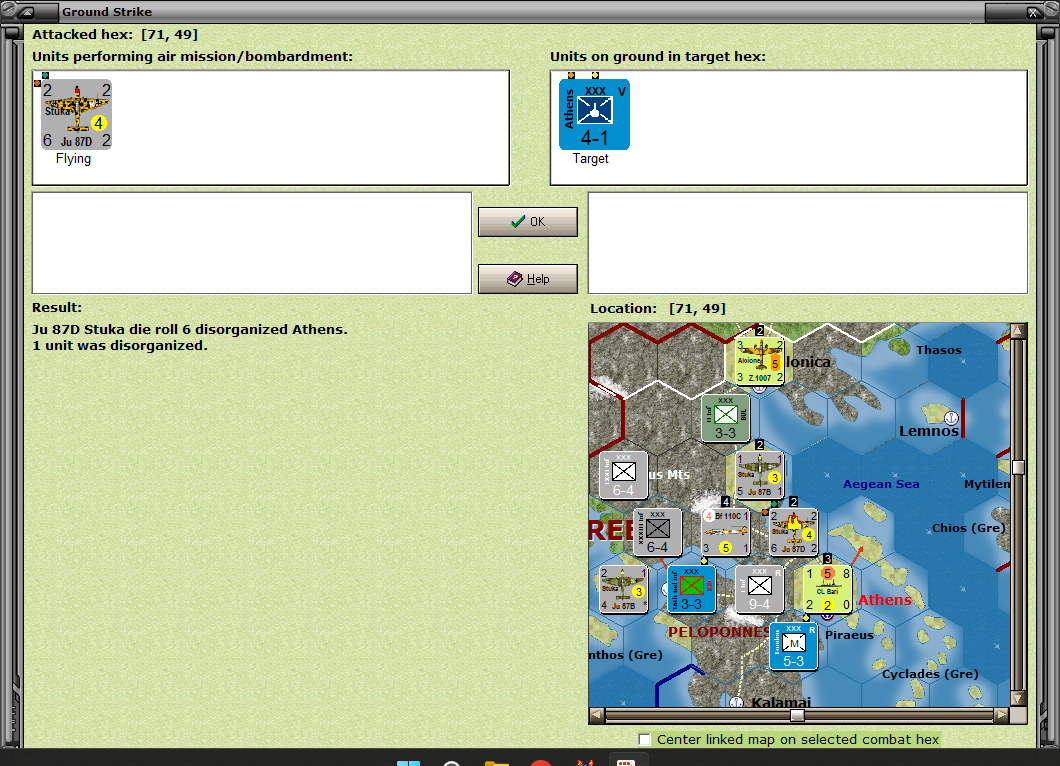
Task: Open the Ground Strike window system menu icon
Action: coord(28,11)
